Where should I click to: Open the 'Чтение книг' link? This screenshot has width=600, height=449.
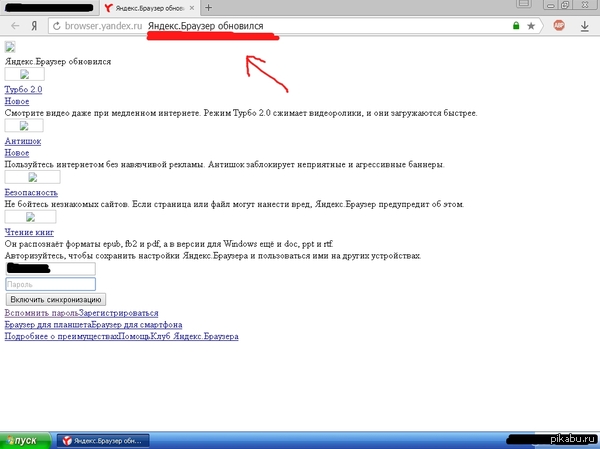[x=30, y=232]
